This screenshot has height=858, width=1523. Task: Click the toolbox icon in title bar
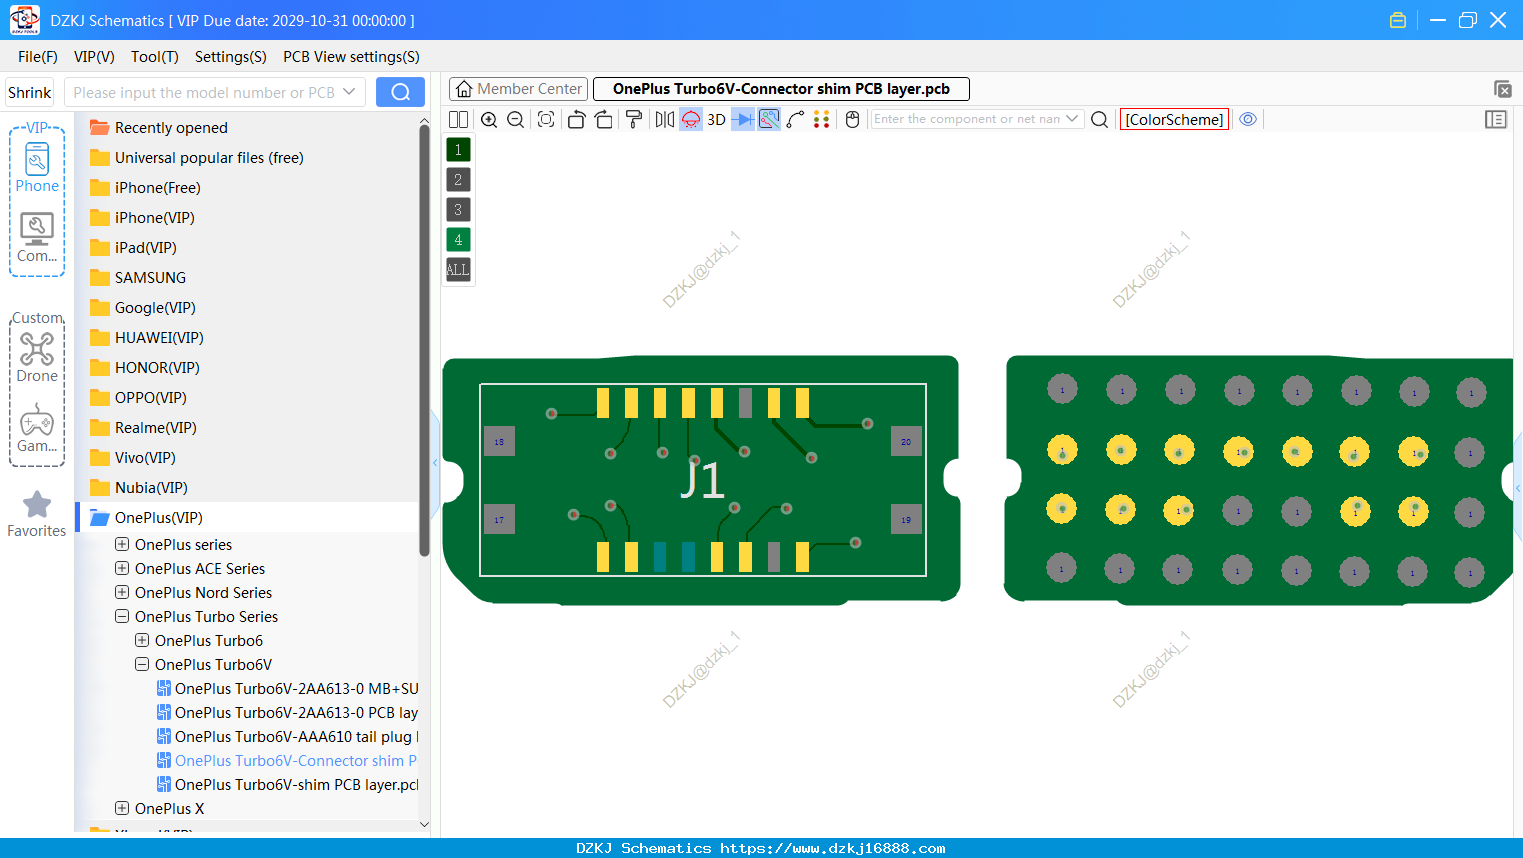[1398, 20]
